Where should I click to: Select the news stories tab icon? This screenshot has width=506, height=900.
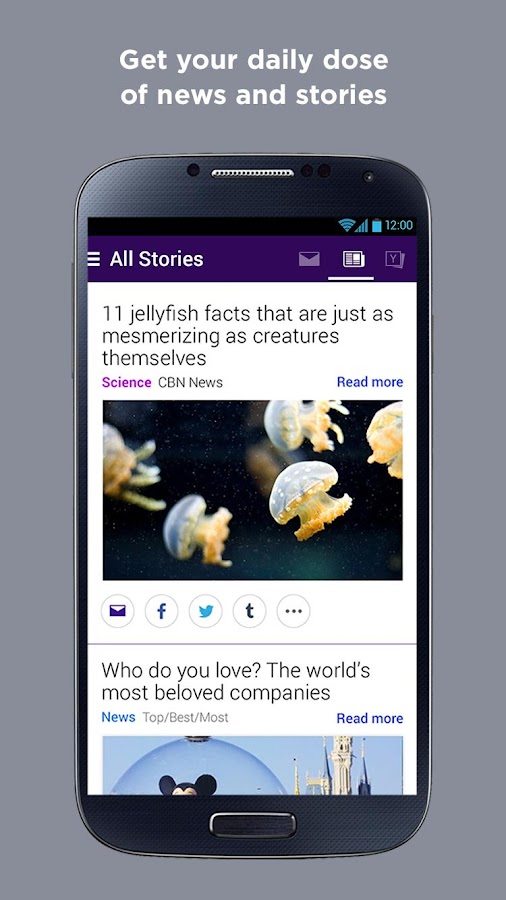coord(353,259)
